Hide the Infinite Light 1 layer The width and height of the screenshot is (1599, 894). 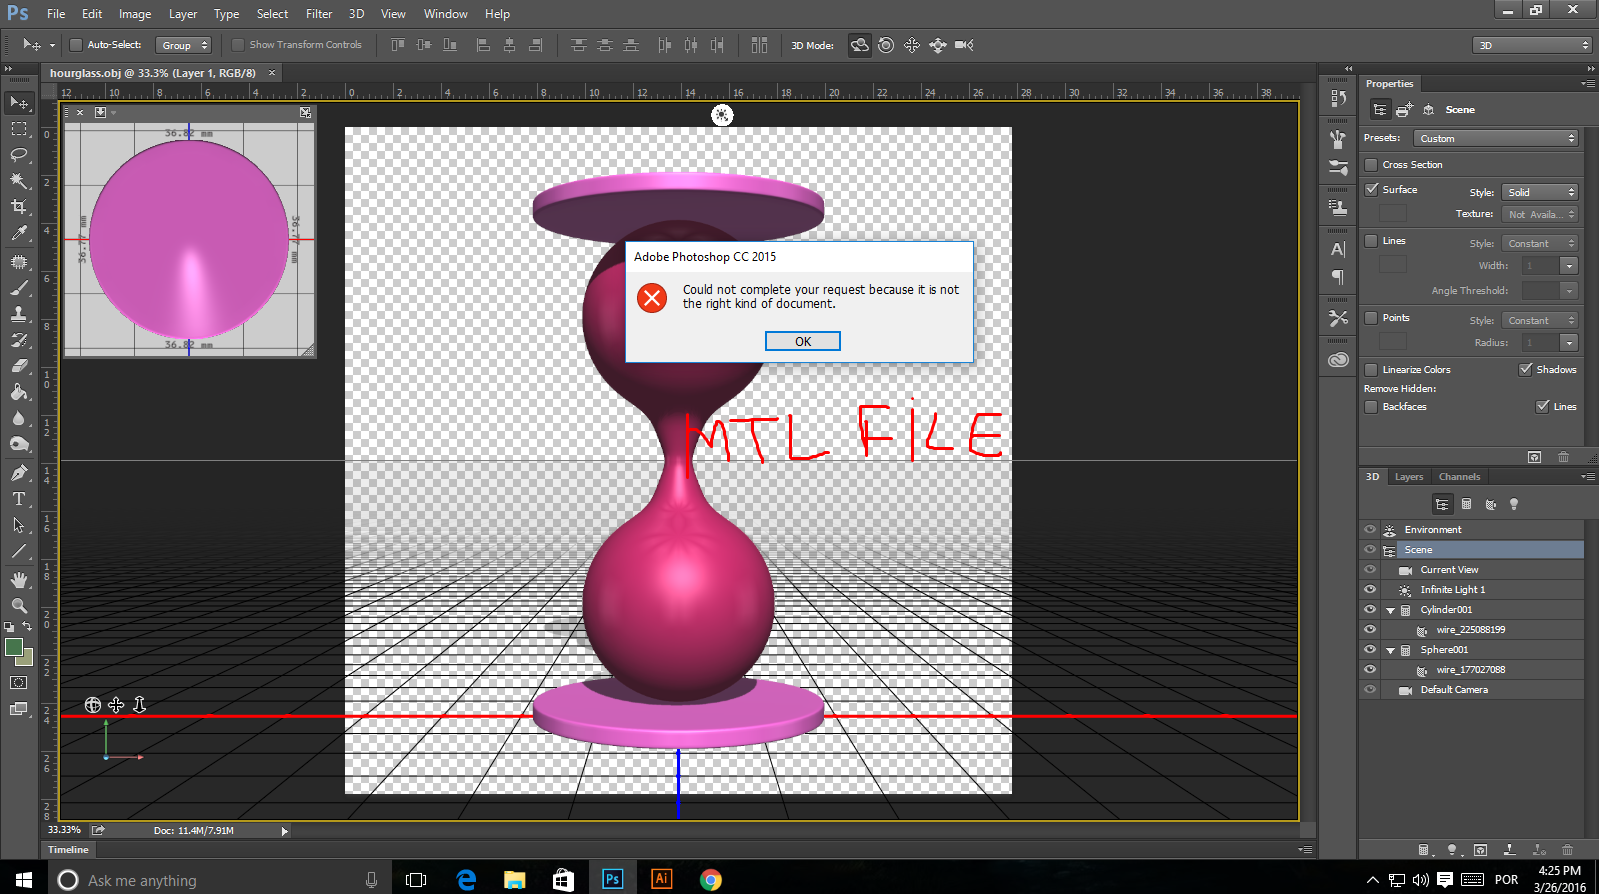(x=1370, y=590)
